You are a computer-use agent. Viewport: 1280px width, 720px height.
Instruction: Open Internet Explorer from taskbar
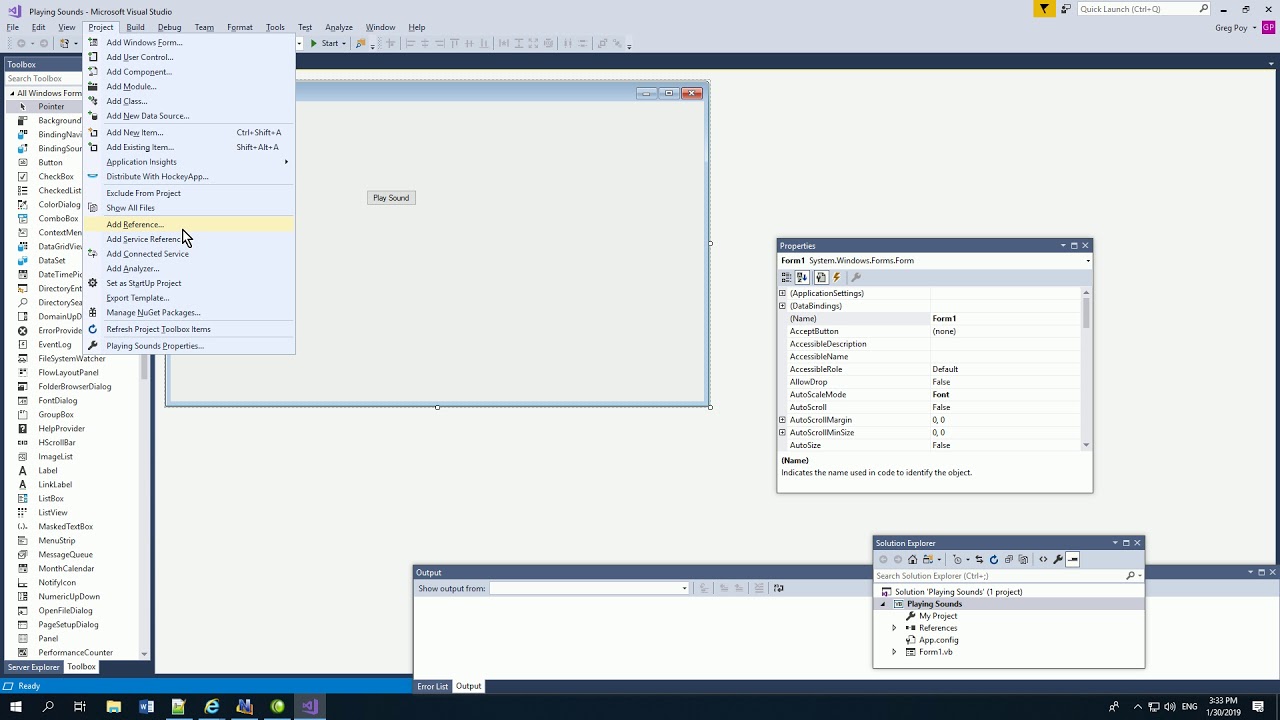tap(212, 707)
